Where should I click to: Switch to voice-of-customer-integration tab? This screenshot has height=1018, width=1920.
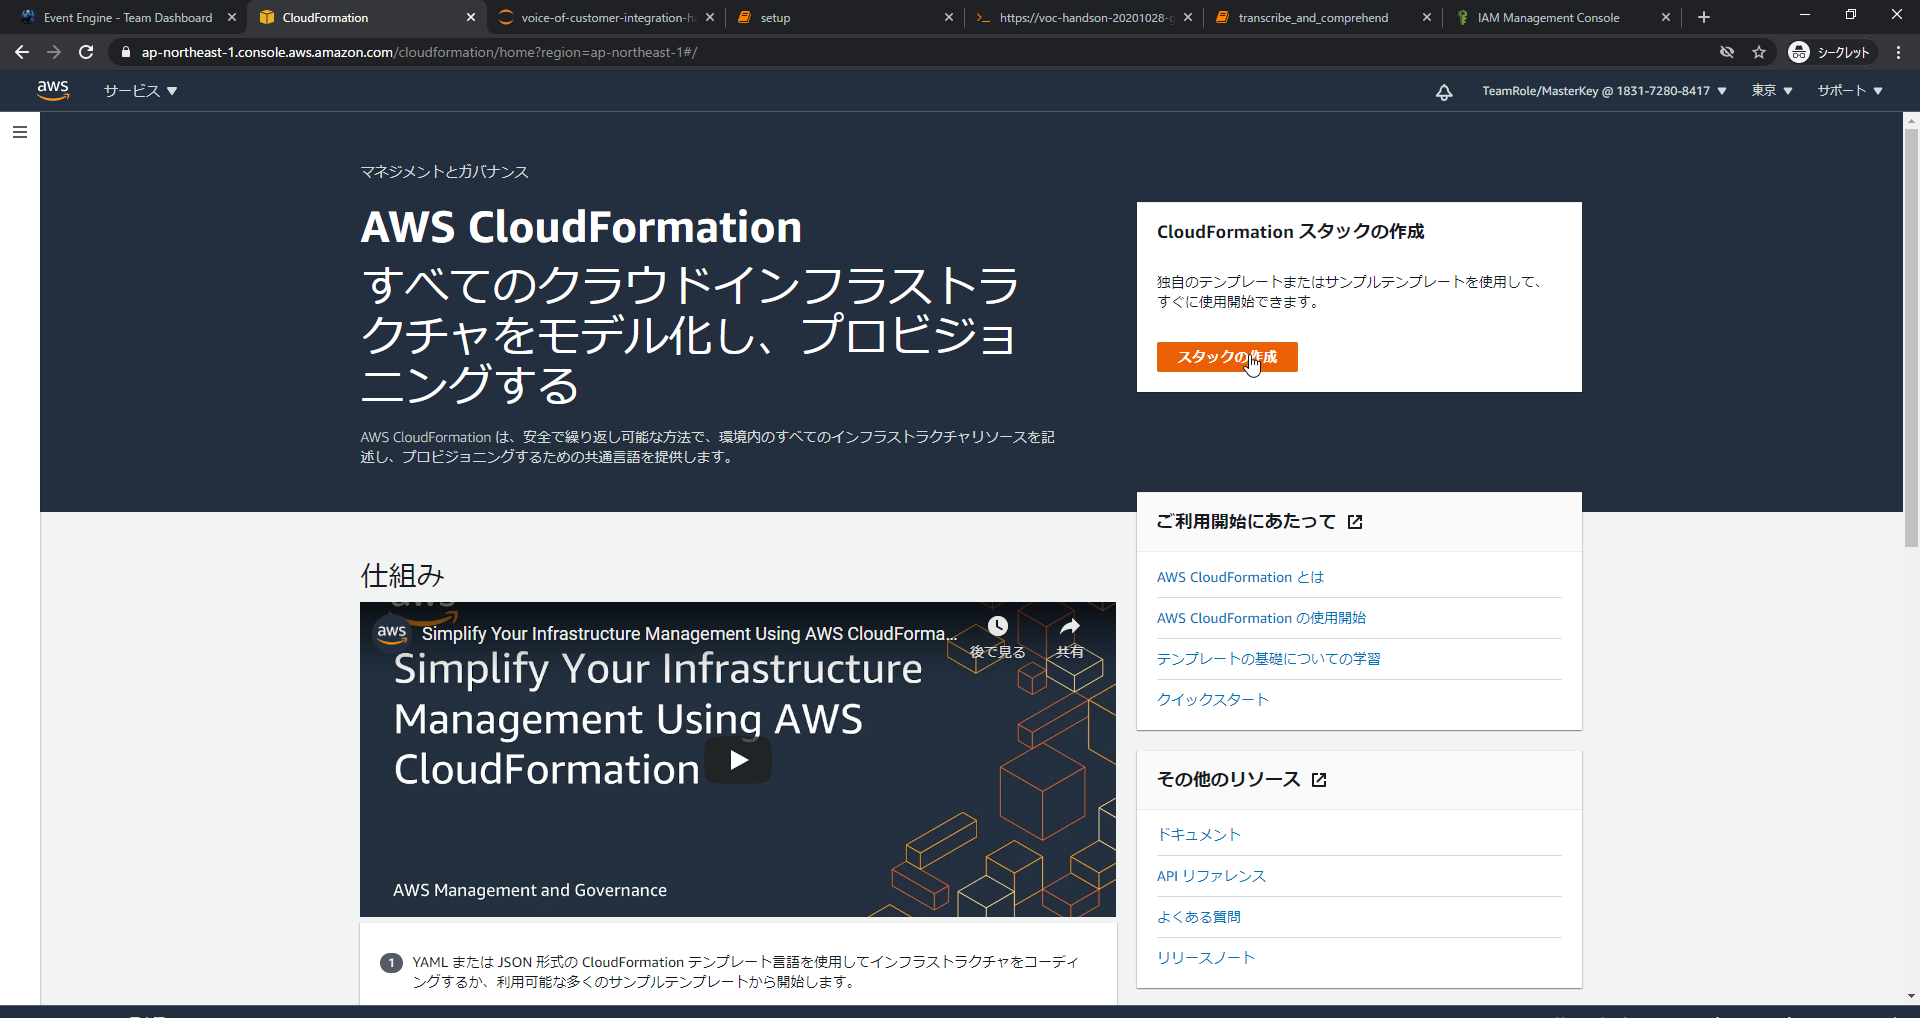(608, 18)
